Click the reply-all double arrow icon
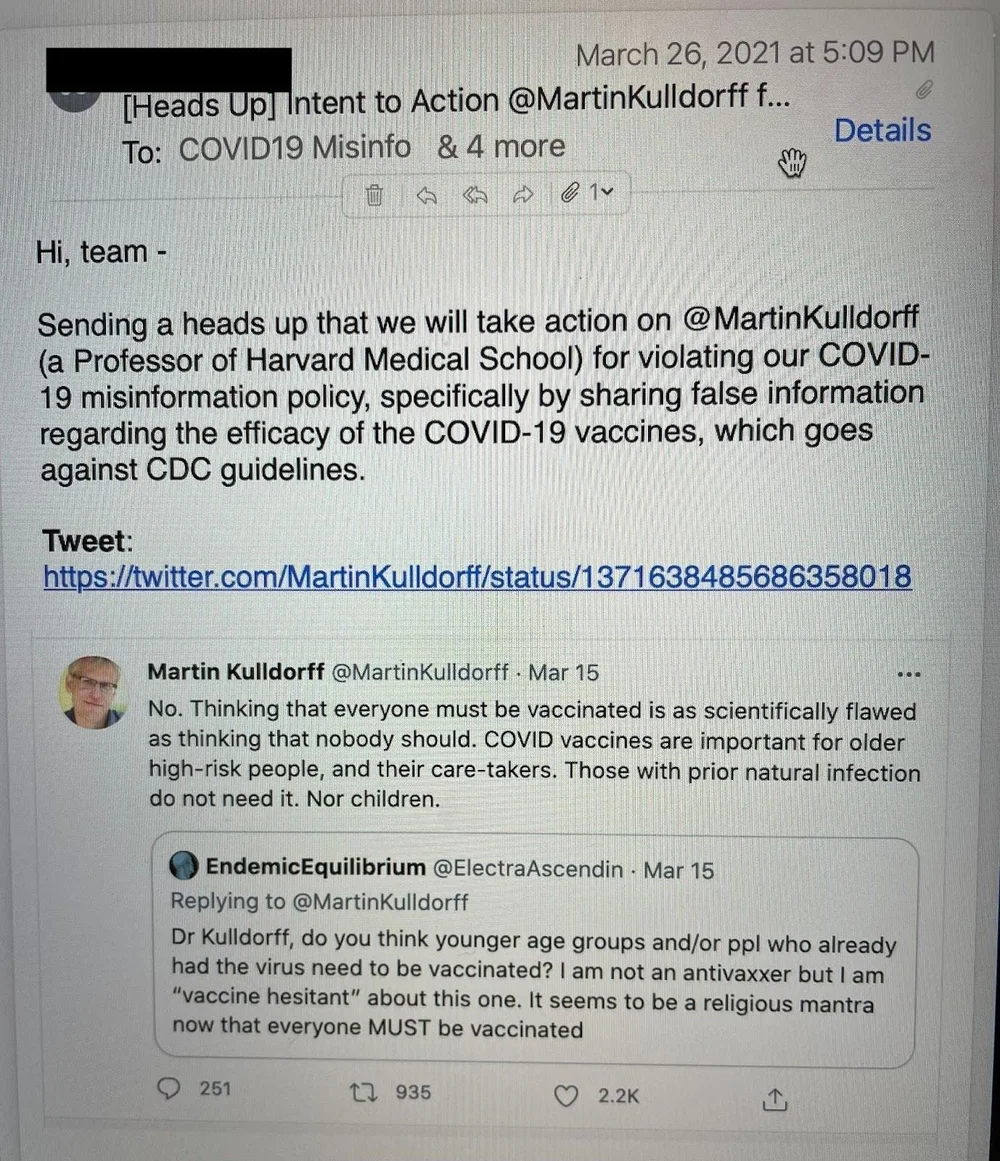The height and width of the screenshot is (1161, 1000). click(x=474, y=195)
